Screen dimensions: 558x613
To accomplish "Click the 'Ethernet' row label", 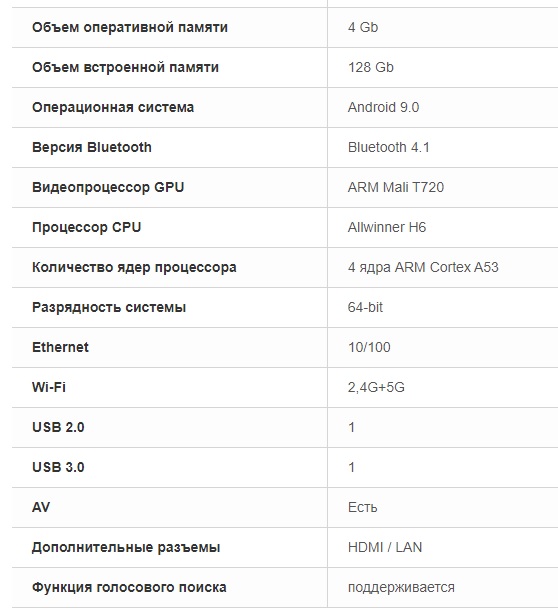I will [x=60, y=347].
